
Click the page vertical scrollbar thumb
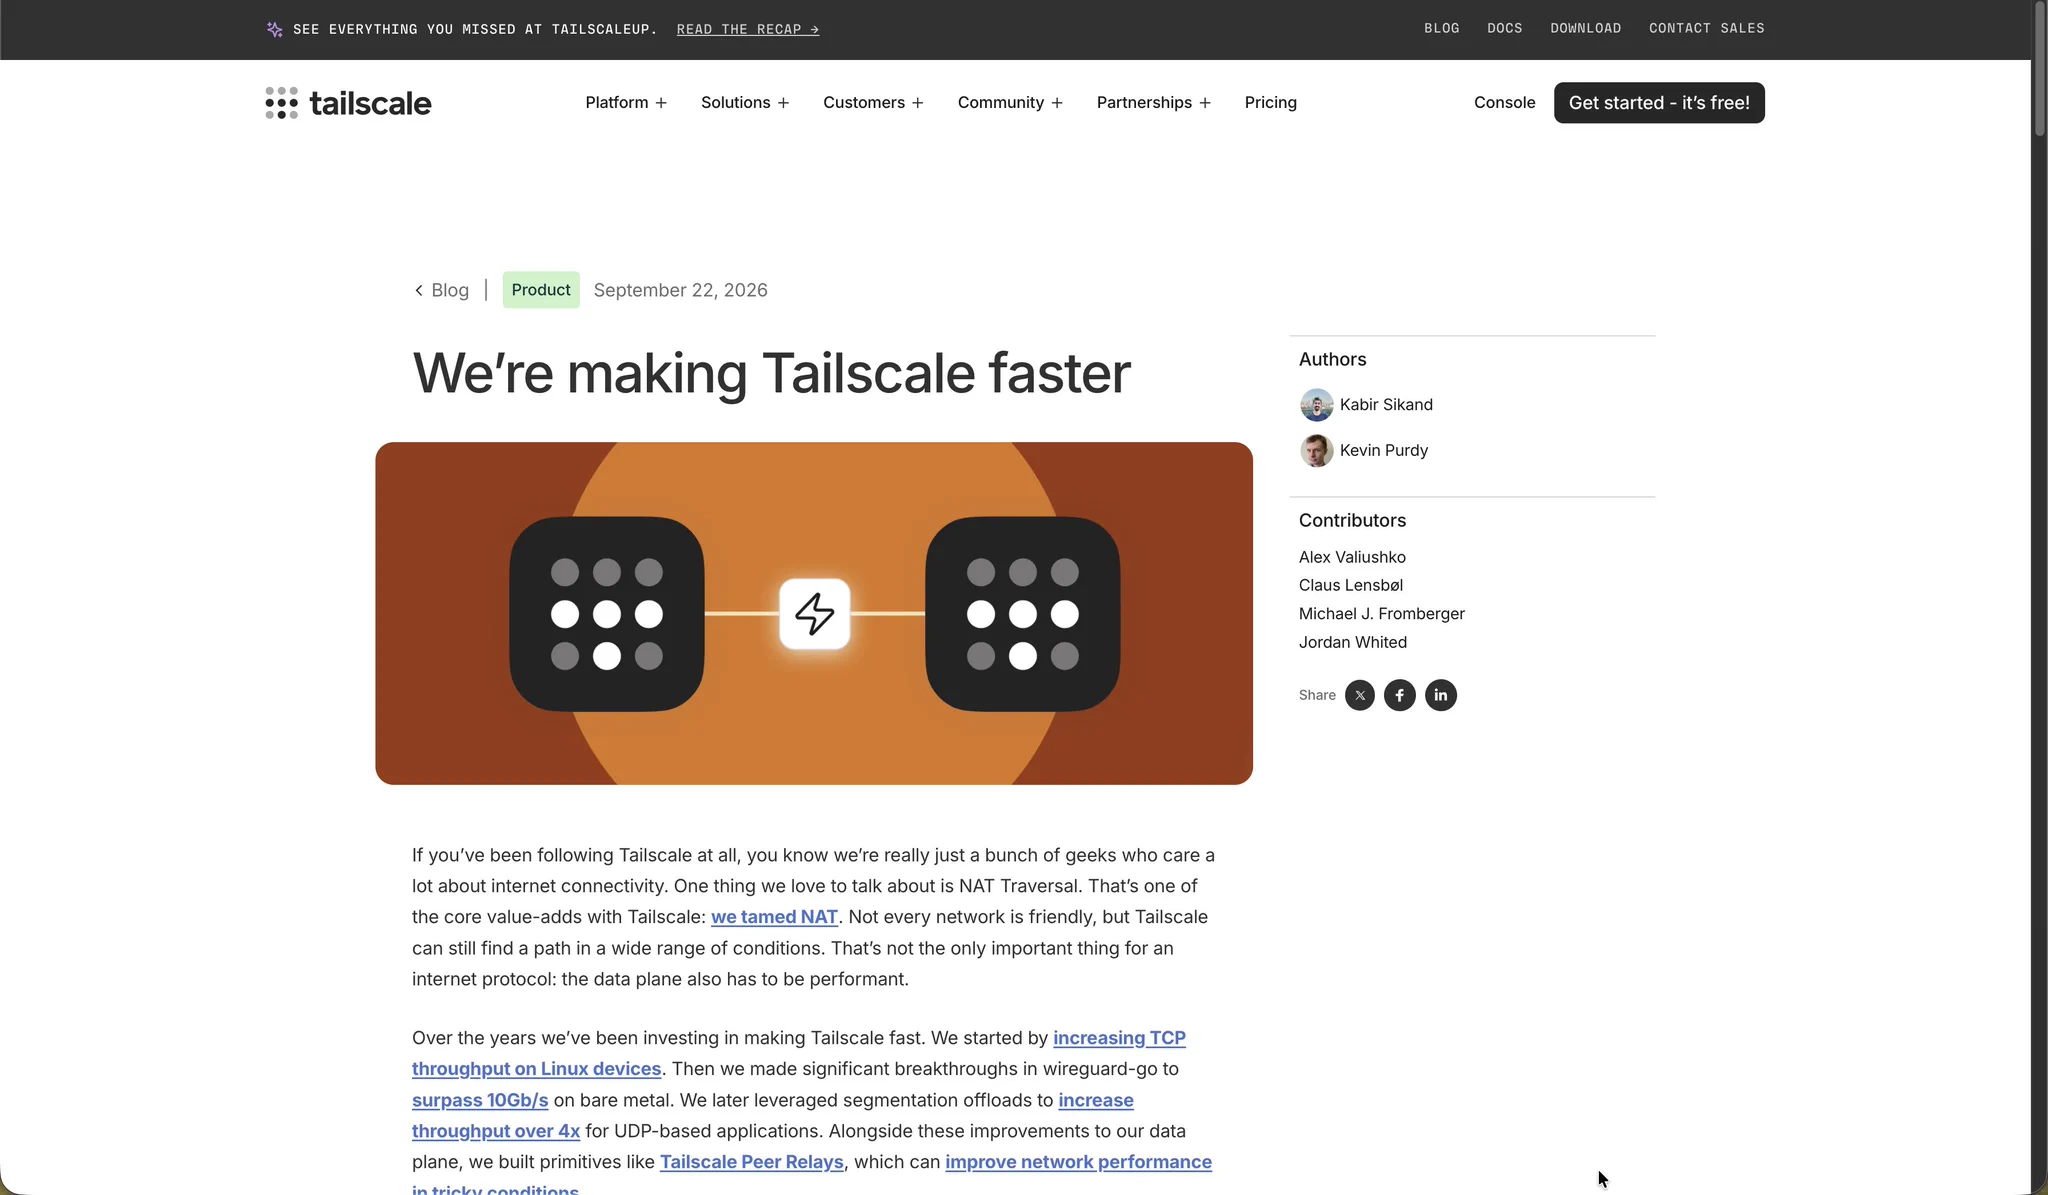[2040, 68]
